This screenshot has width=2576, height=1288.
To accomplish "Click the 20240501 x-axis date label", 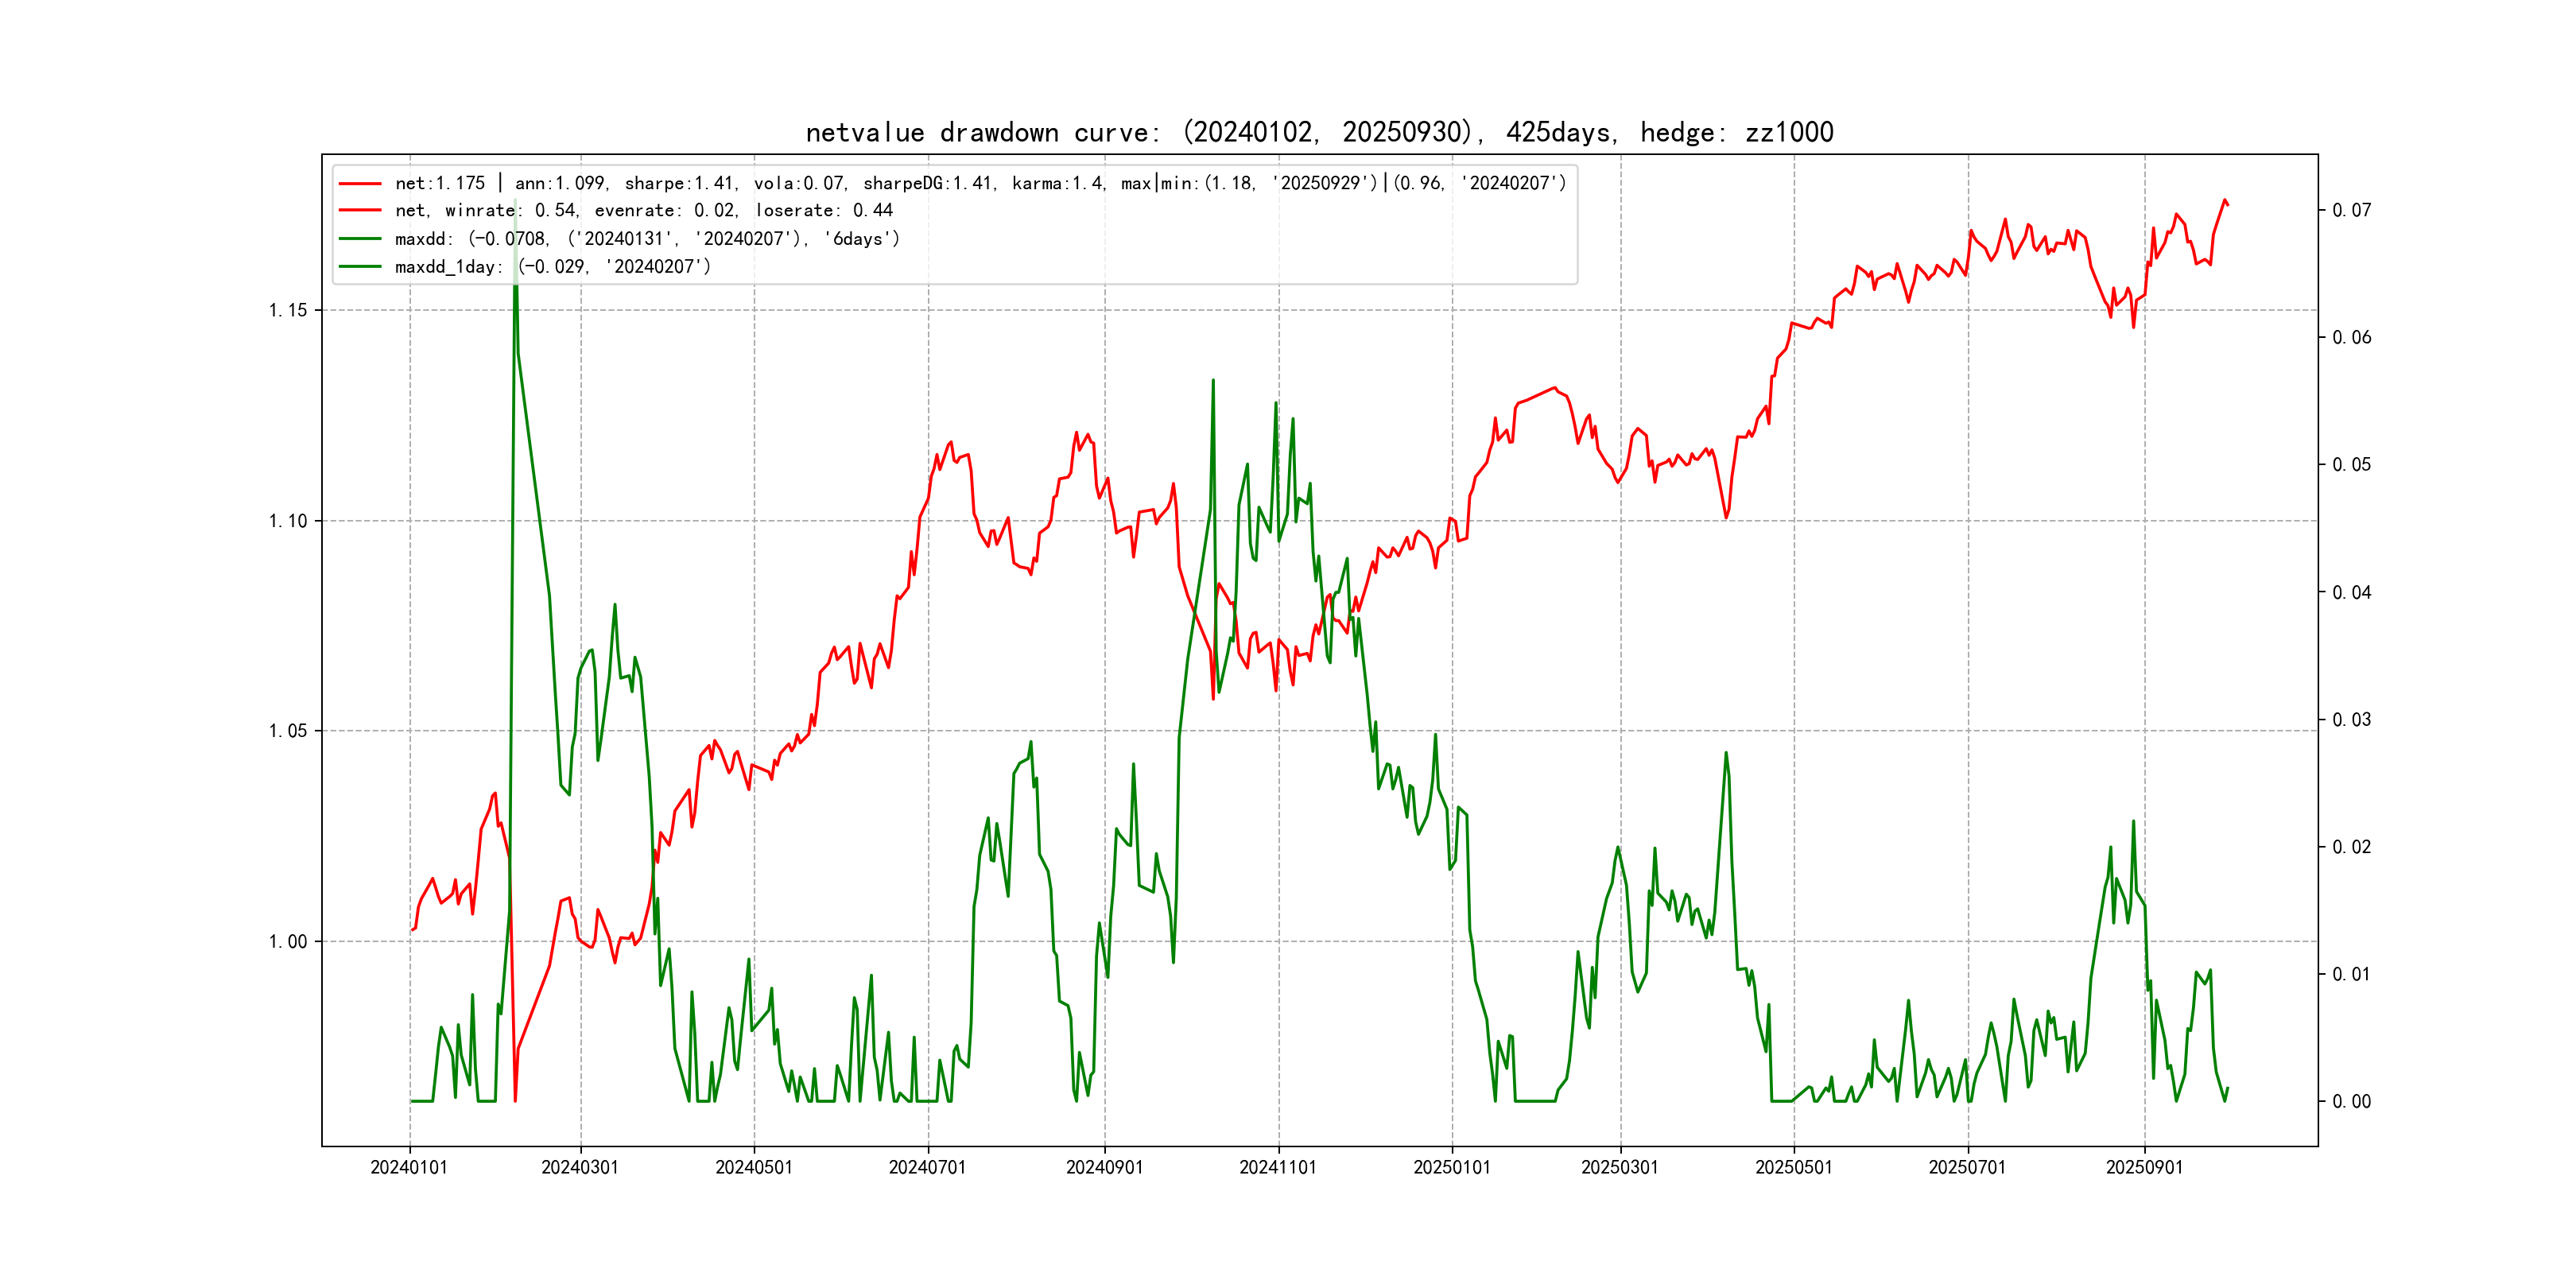I will tap(754, 1168).
